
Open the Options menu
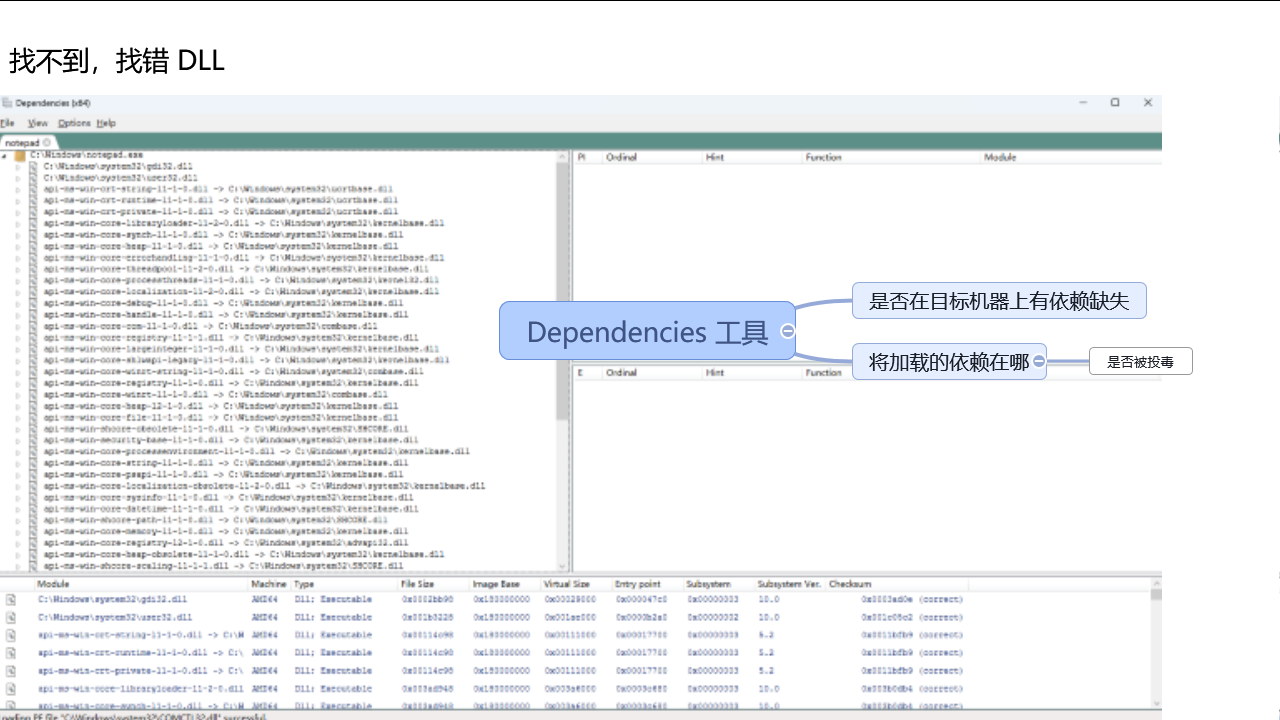[x=73, y=123]
